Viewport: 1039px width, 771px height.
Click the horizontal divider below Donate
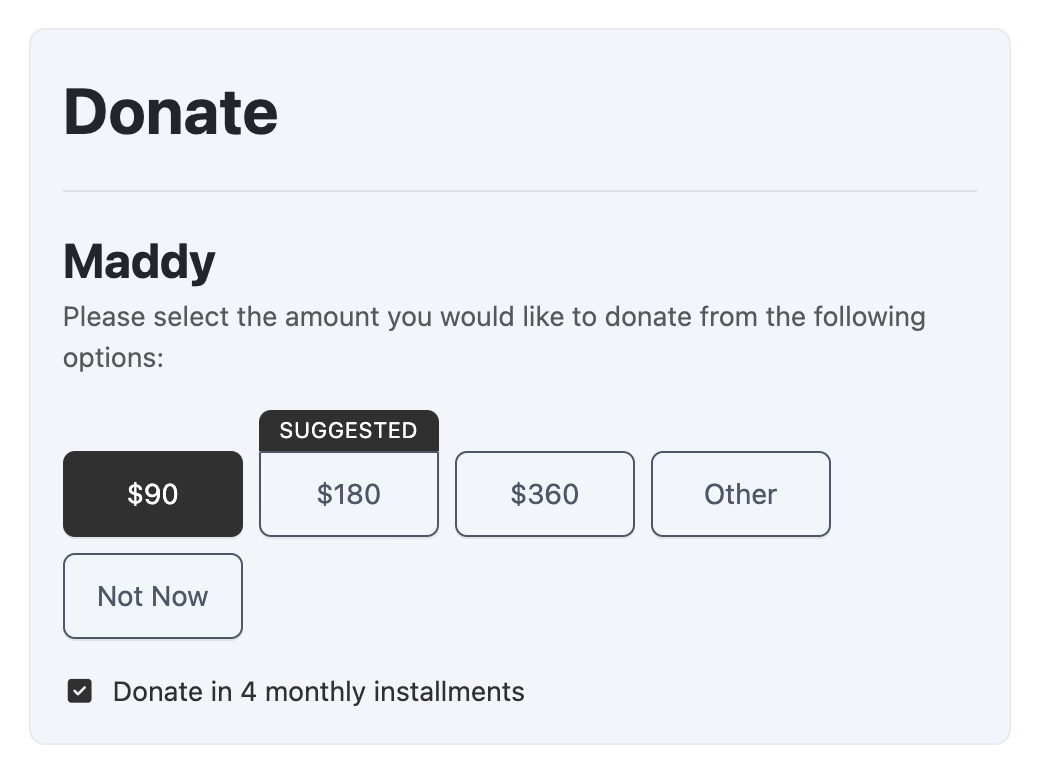pyautogui.click(x=520, y=190)
